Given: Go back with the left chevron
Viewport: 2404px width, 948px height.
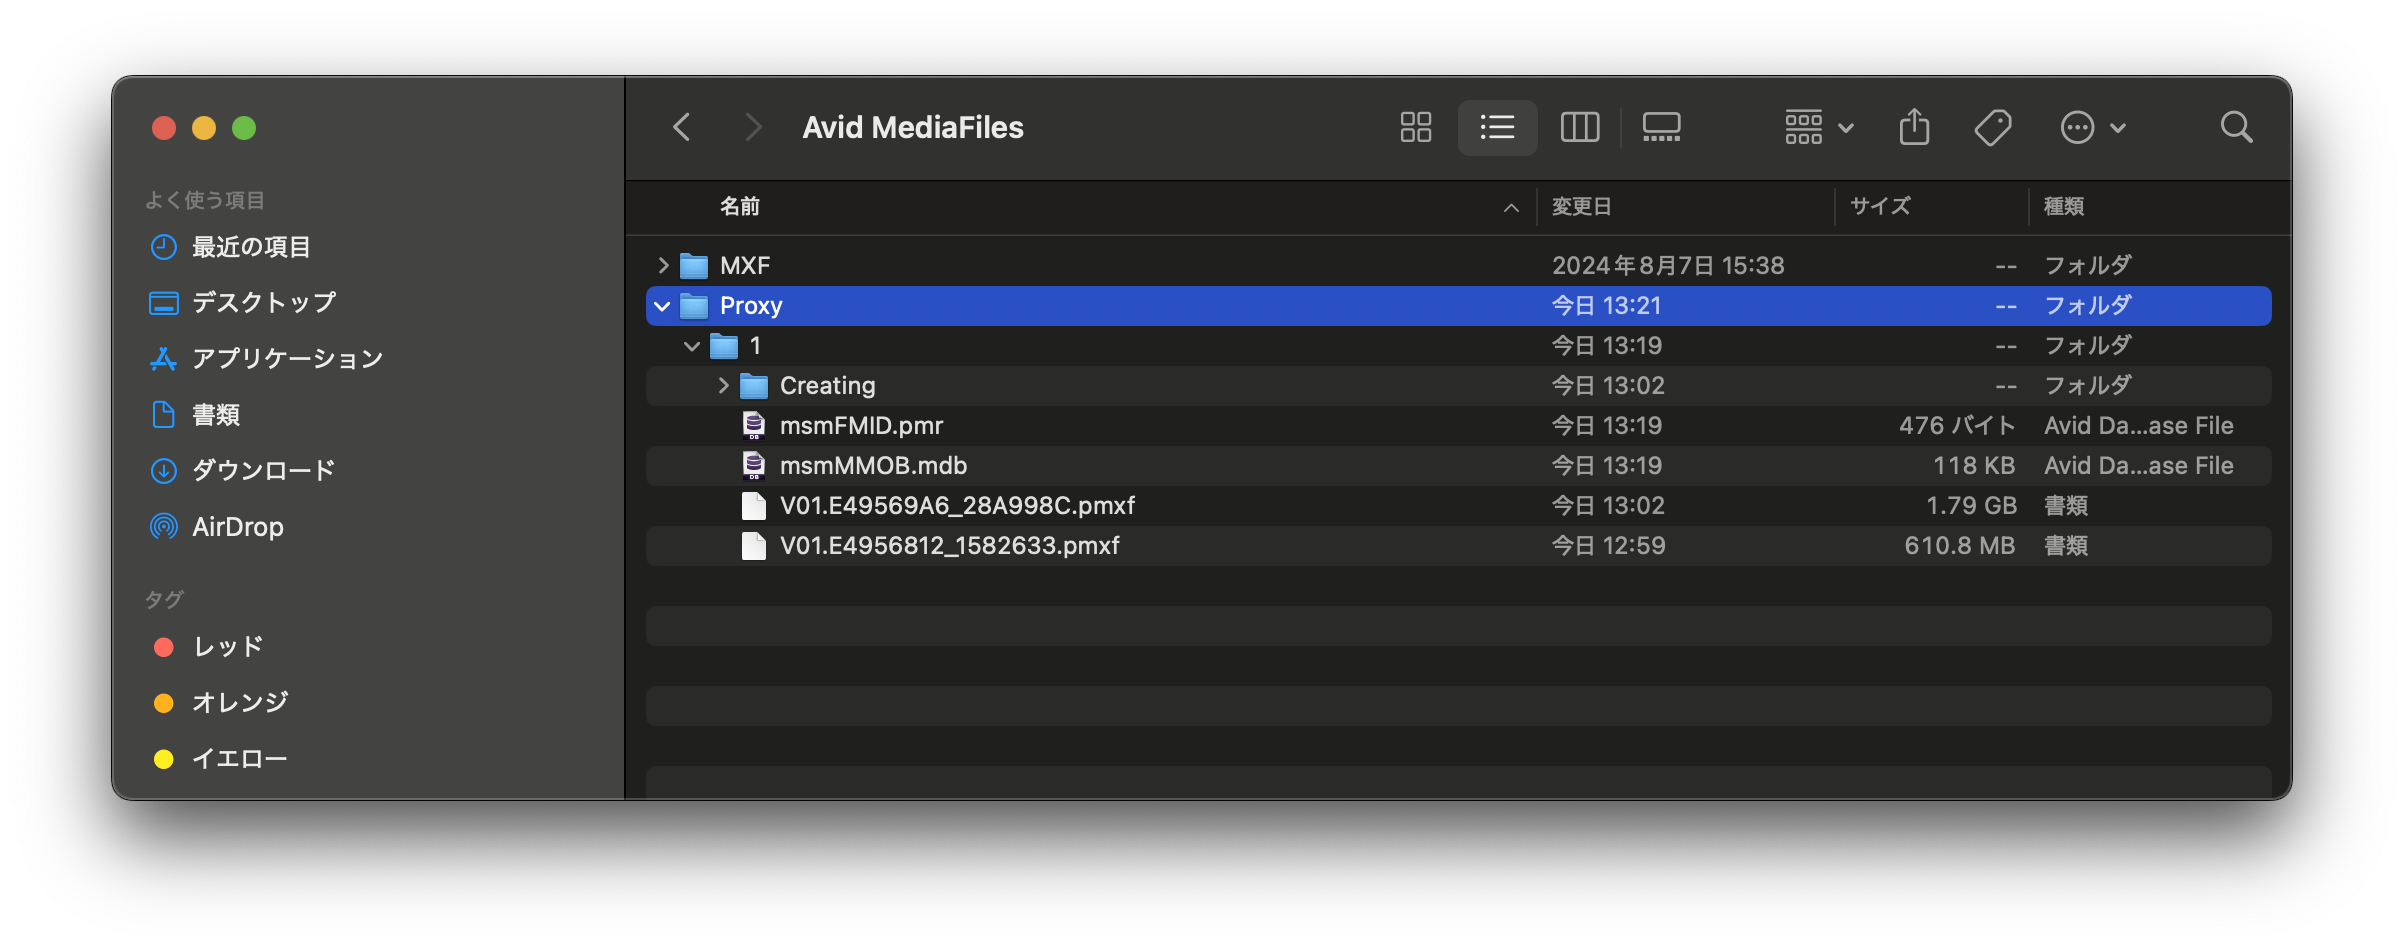Looking at the screenshot, I should 682,127.
